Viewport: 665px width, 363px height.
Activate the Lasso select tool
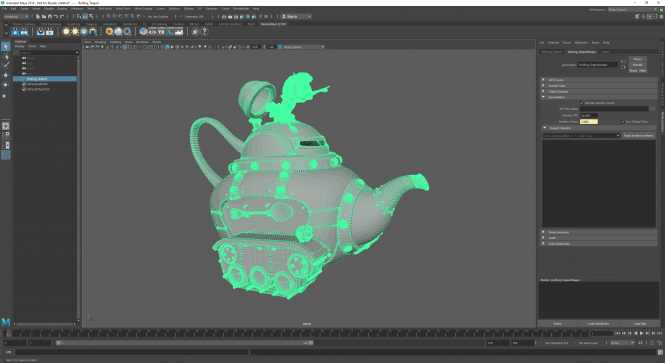[6, 56]
